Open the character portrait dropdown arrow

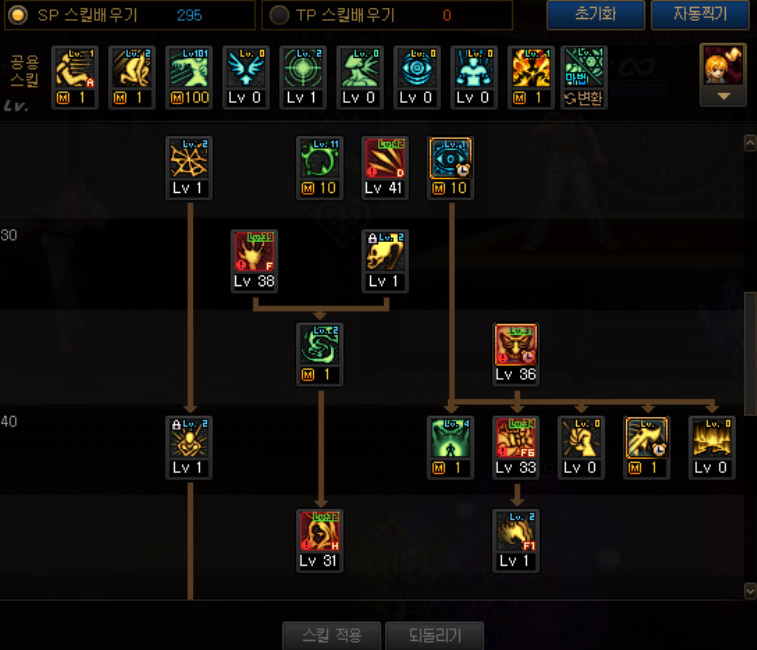coord(723,97)
